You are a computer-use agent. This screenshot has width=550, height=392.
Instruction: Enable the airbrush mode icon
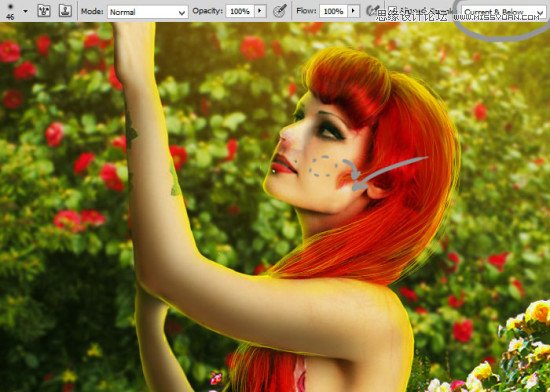coord(373,11)
